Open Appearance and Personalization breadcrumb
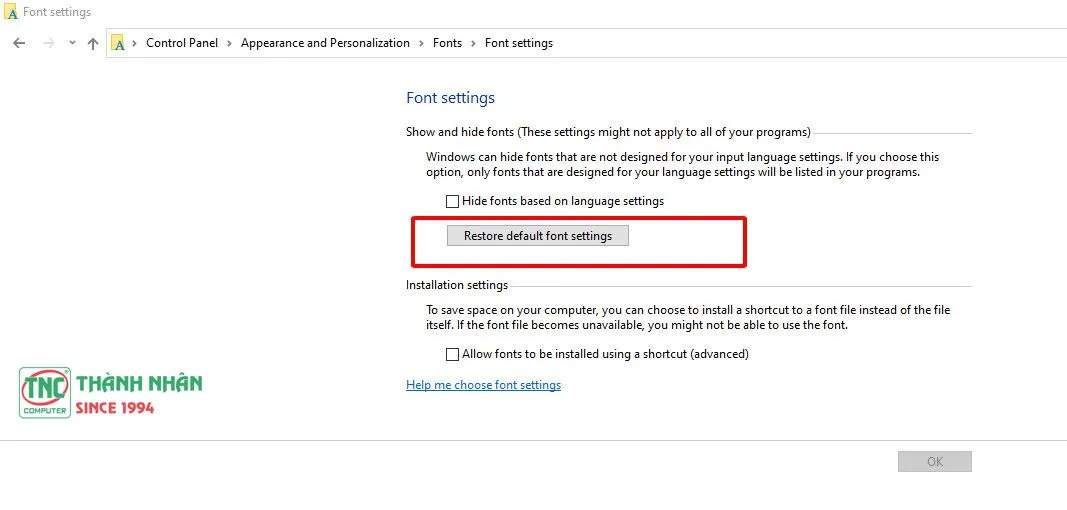The height and width of the screenshot is (510, 1067). pos(325,43)
